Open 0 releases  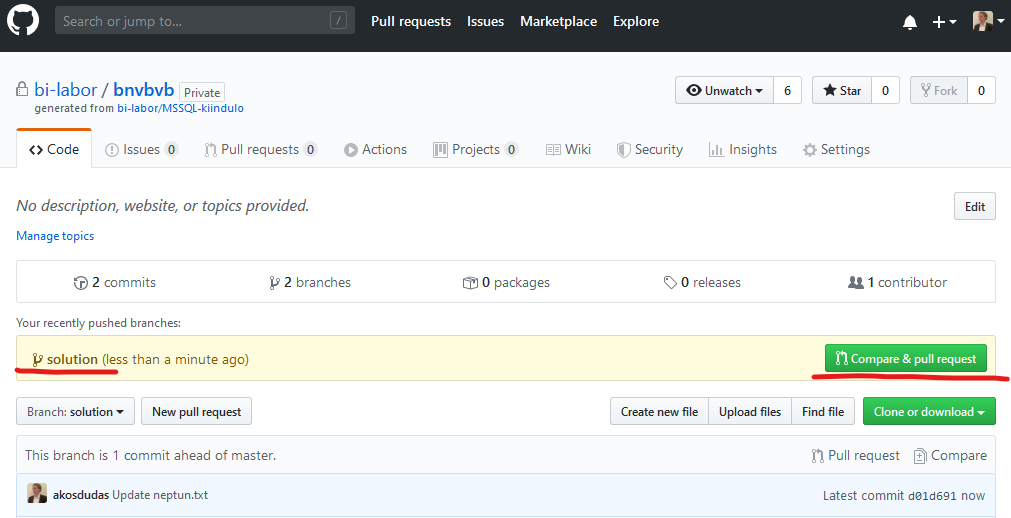(702, 282)
